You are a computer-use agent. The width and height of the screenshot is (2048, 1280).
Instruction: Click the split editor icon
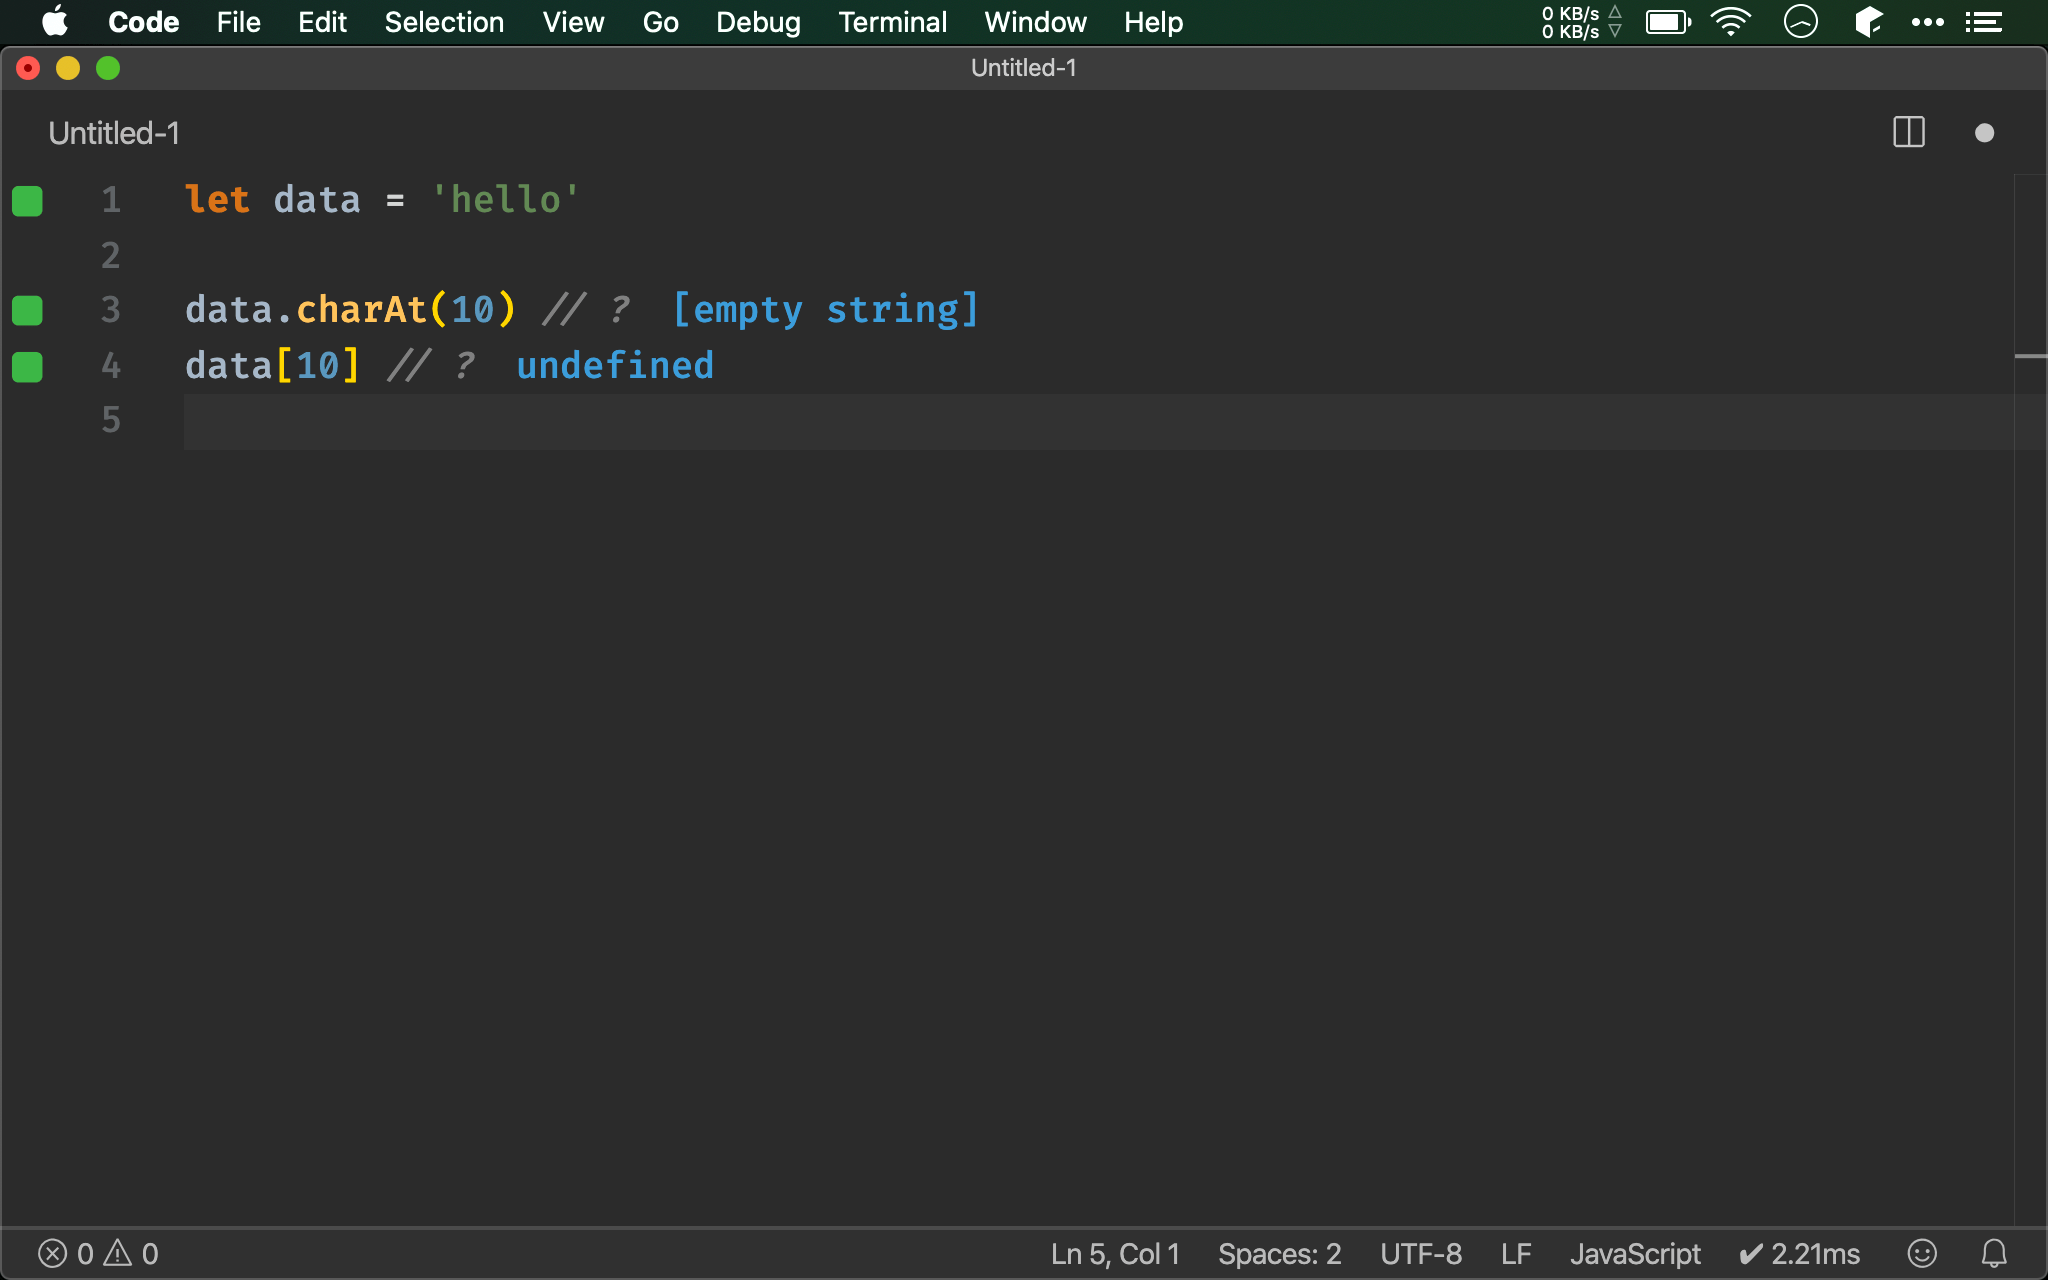click(x=1908, y=133)
